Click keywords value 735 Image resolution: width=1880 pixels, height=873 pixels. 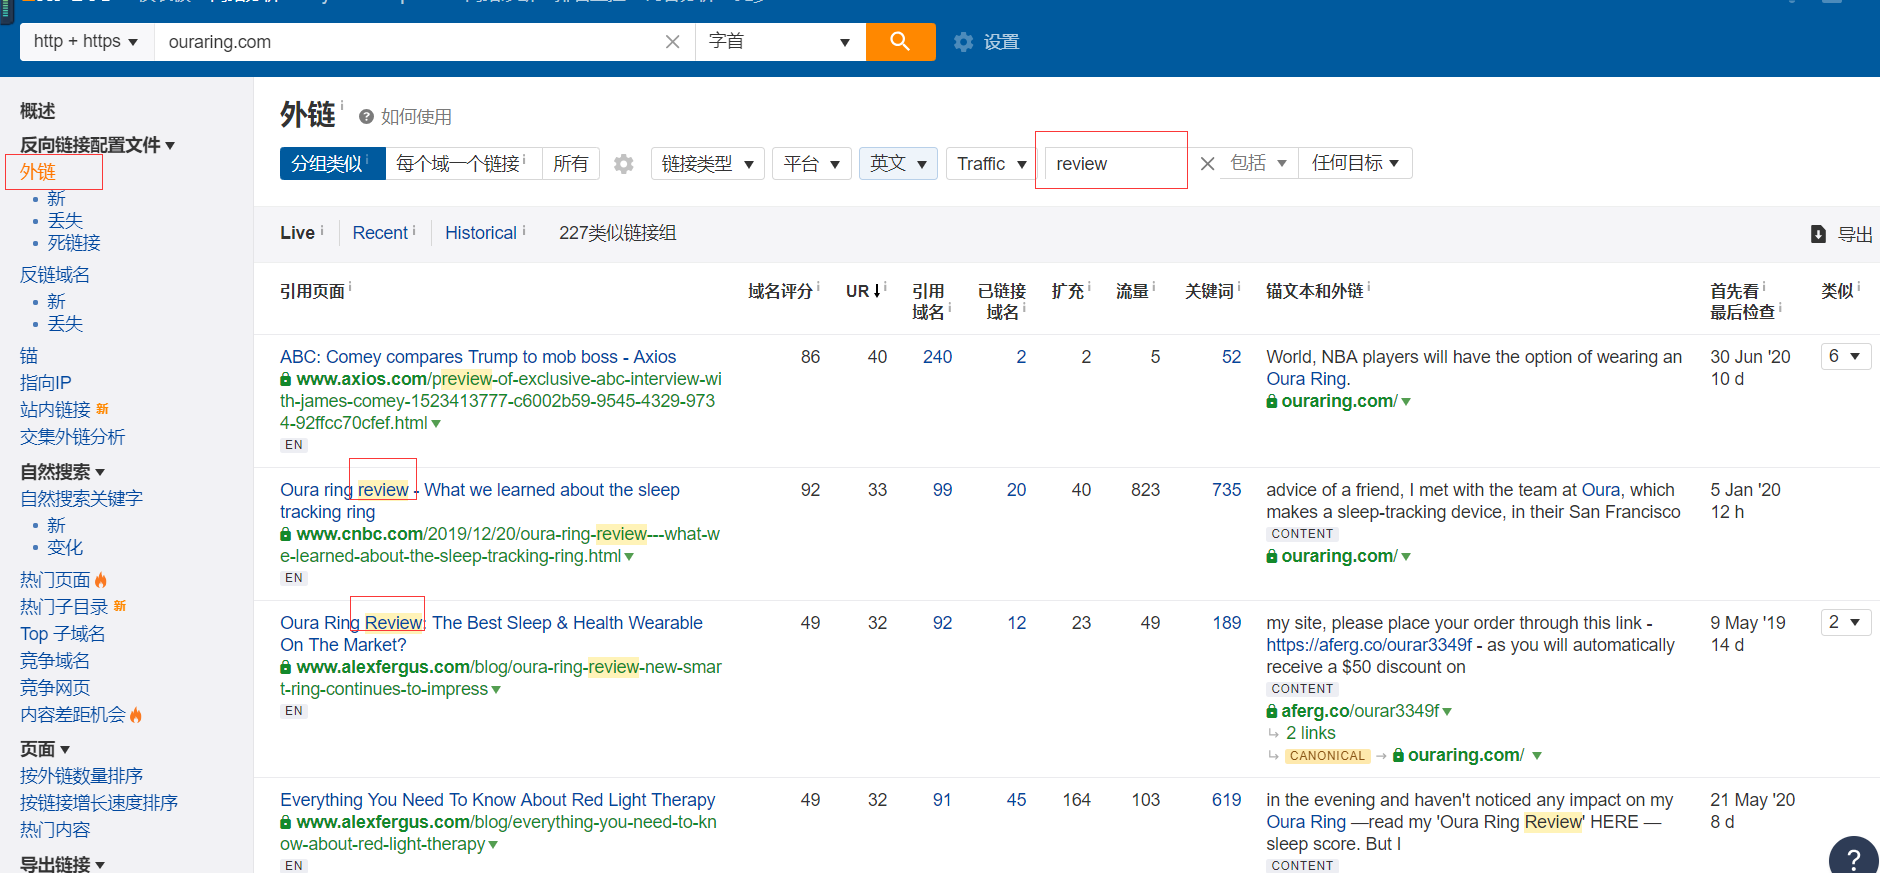[1227, 490]
